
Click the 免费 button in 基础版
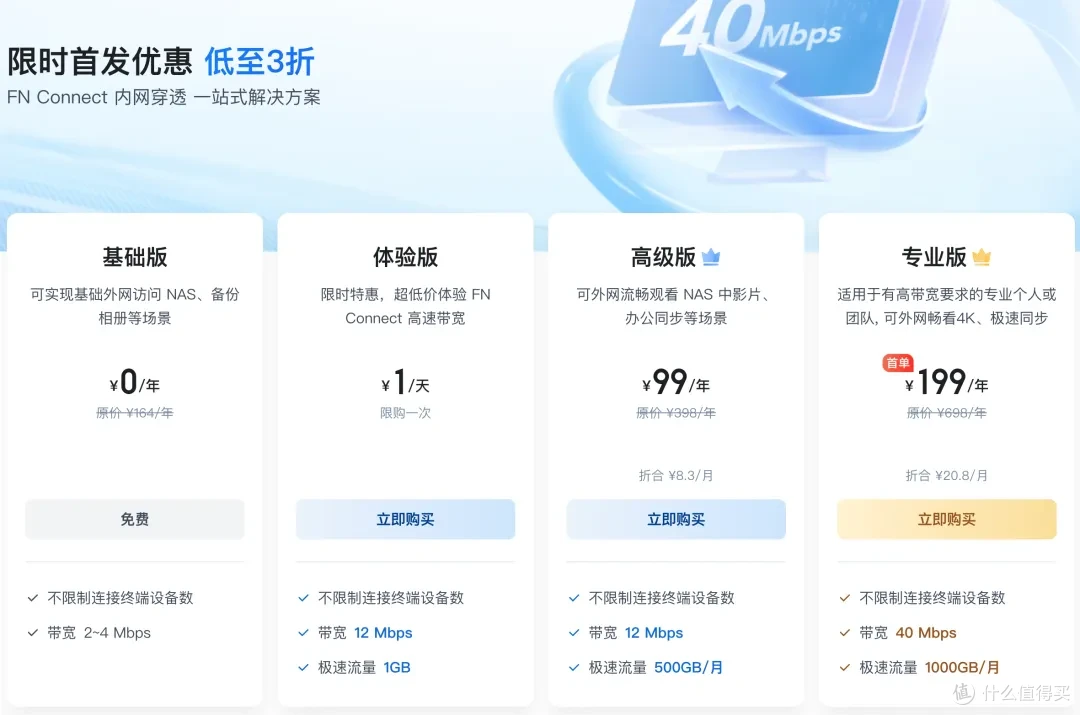(135, 519)
